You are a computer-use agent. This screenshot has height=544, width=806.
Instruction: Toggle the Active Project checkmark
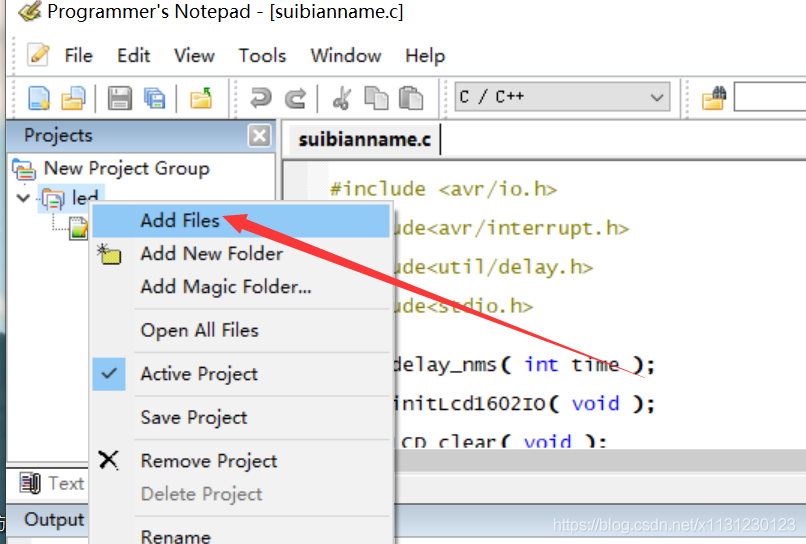coord(109,374)
